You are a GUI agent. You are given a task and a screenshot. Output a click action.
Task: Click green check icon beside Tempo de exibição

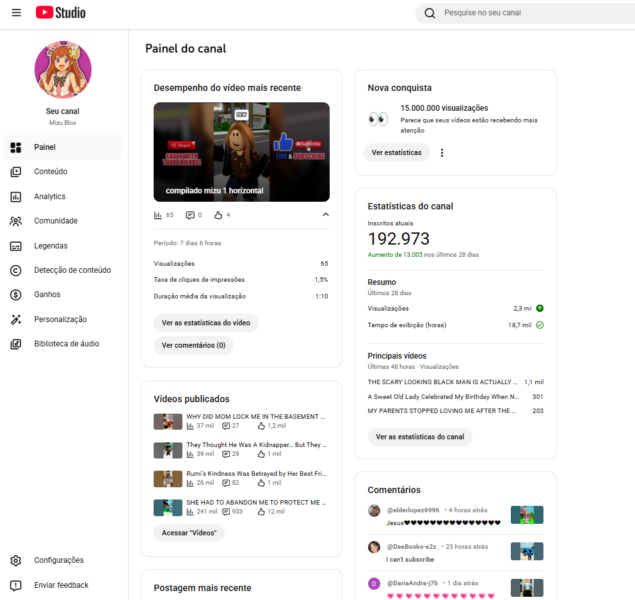click(540, 325)
